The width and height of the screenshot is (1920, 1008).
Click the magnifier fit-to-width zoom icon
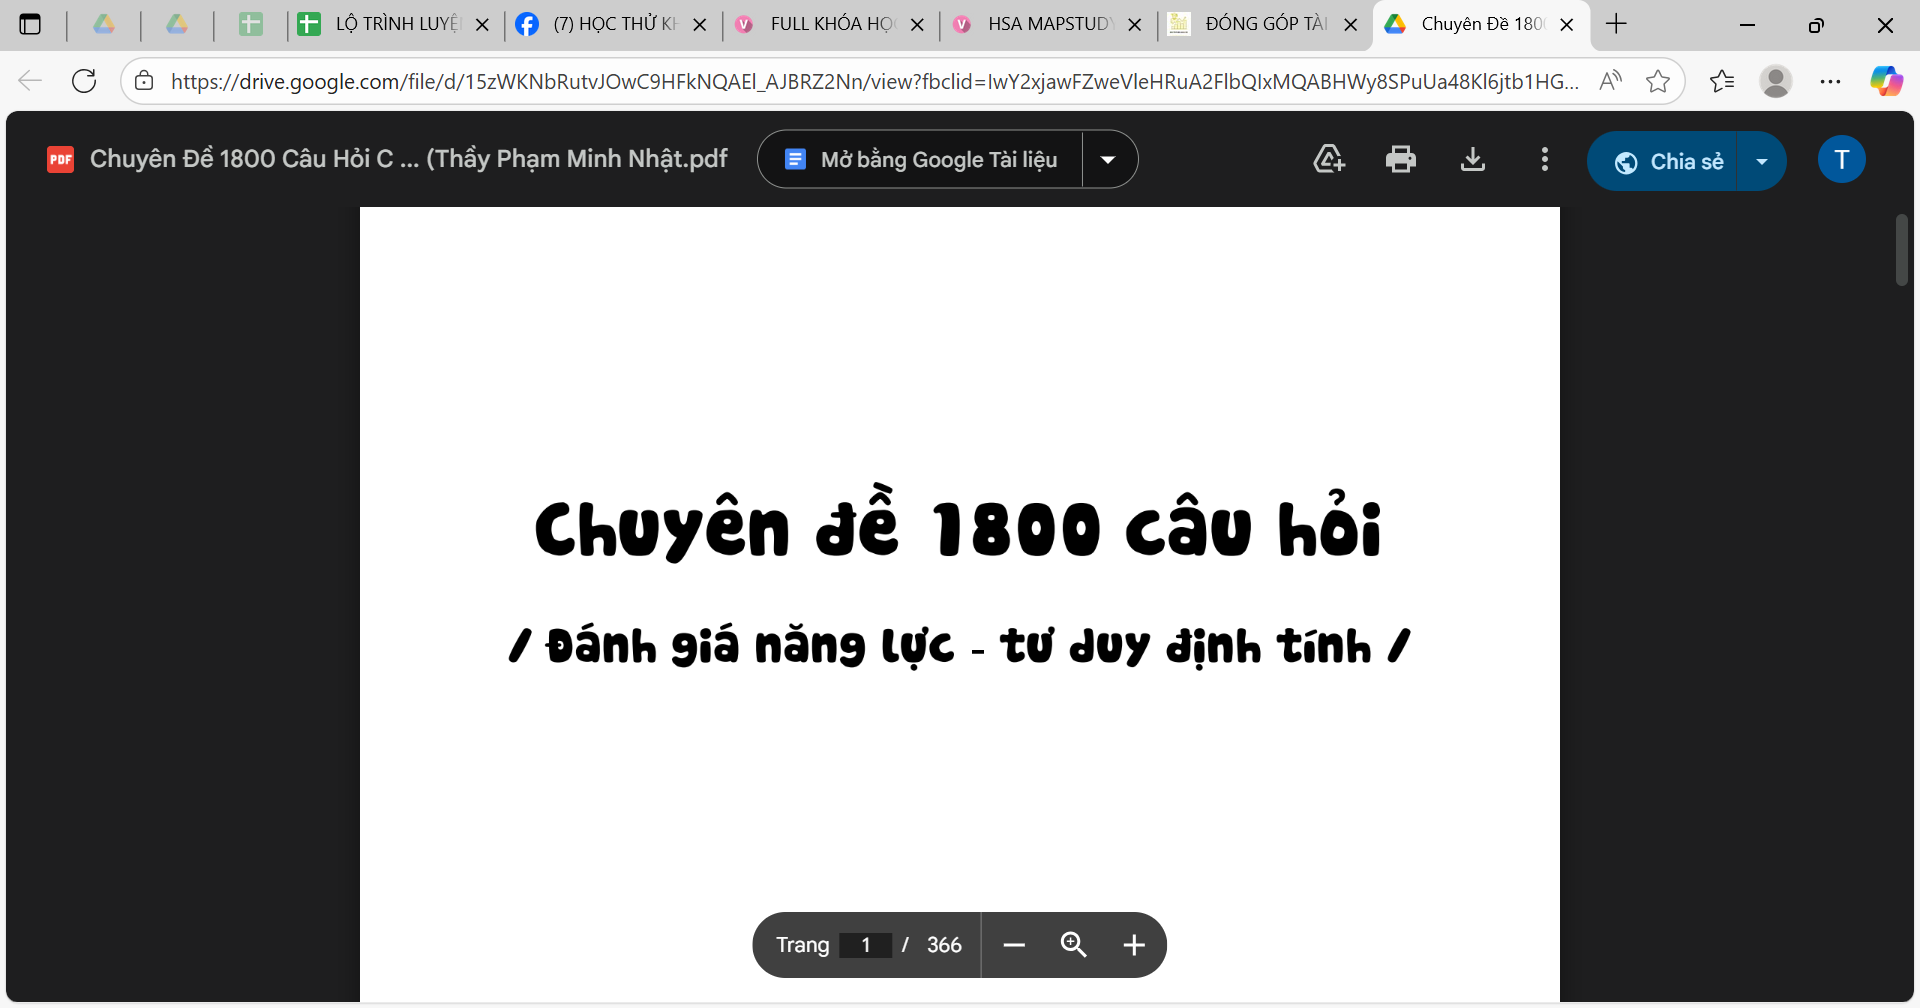[x=1073, y=945]
